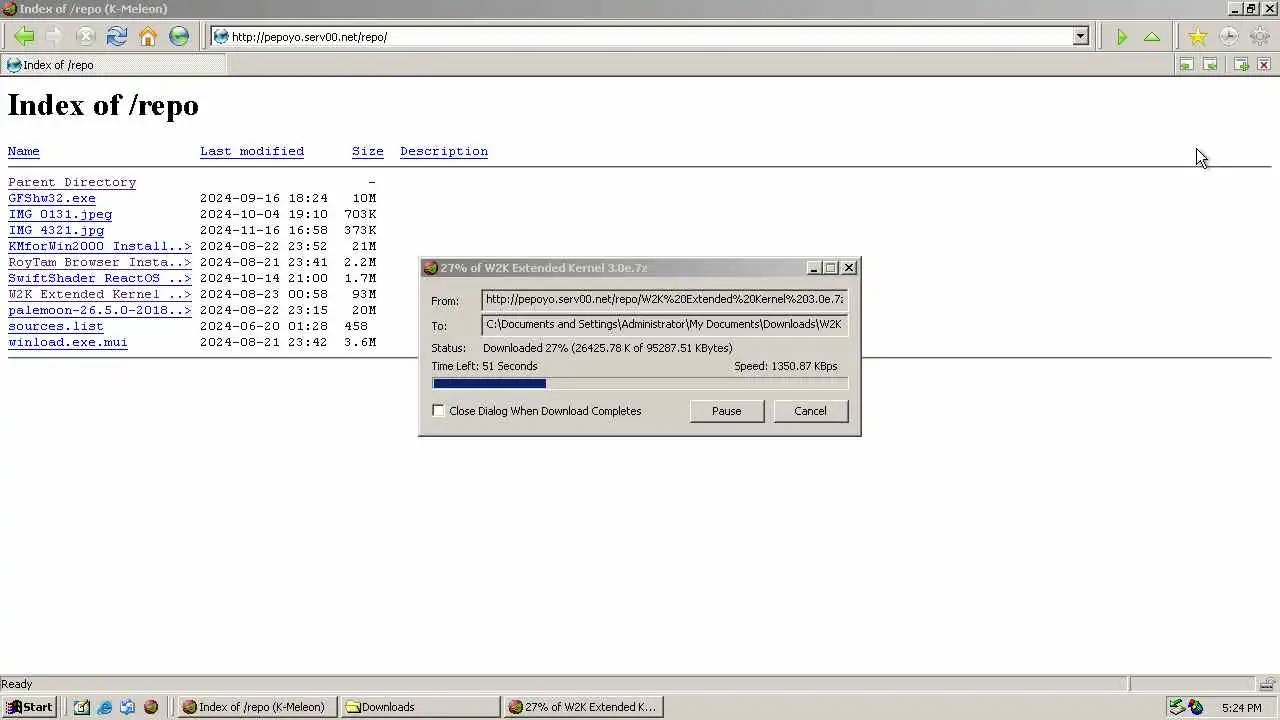
Task: Click the first system tray icon
Action: coord(1177,707)
